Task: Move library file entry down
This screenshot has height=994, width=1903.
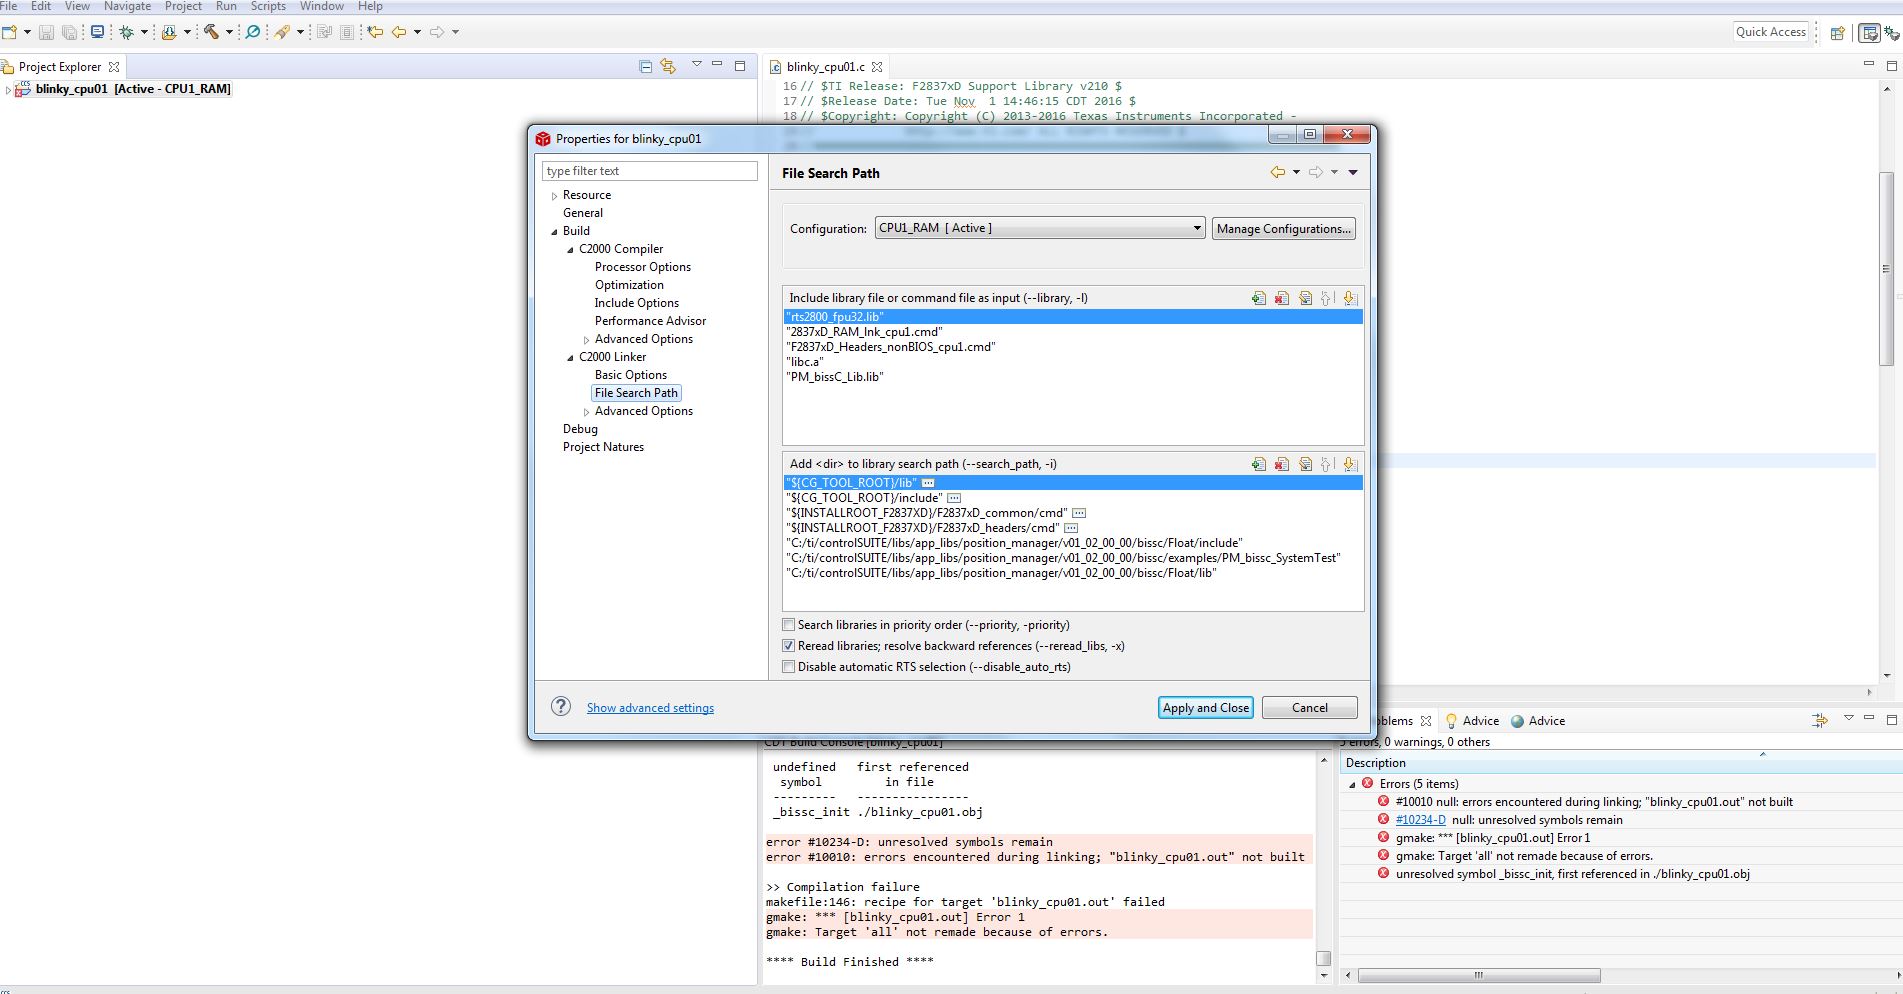Action: pyautogui.click(x=1349, y=298)
